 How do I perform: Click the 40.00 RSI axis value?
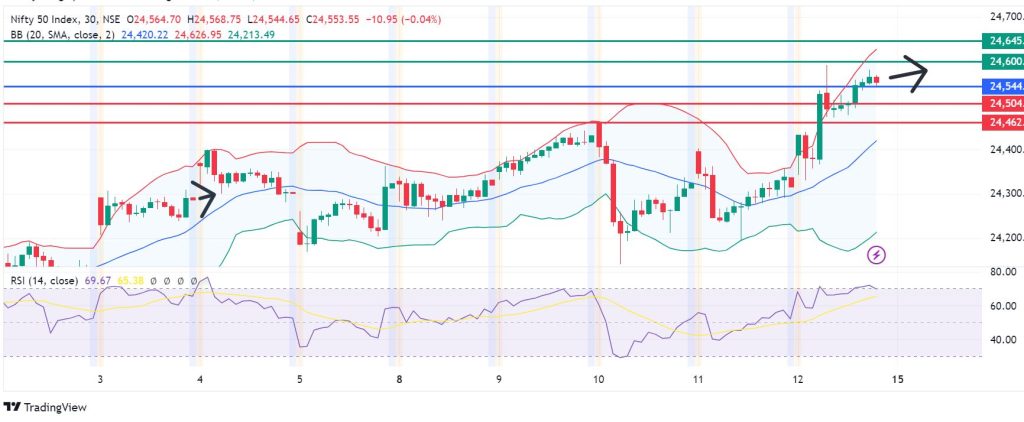tap(1003, 340)
